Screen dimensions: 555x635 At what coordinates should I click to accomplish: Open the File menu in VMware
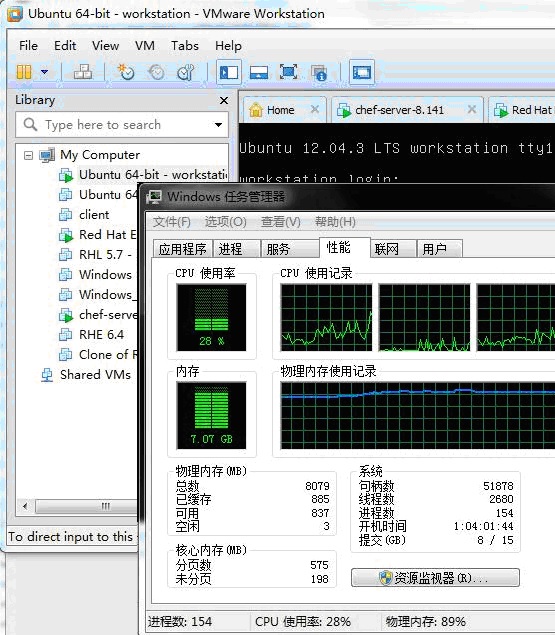click(28, 46)
